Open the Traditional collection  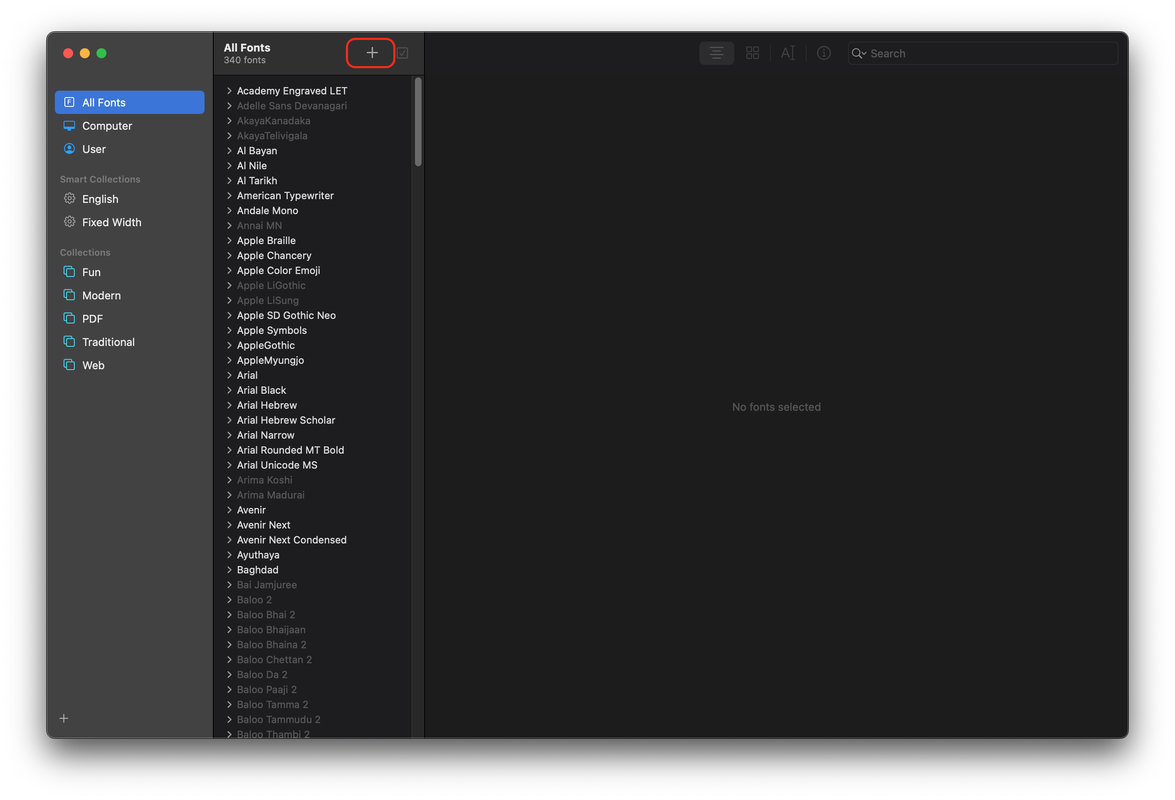point(130,342)
